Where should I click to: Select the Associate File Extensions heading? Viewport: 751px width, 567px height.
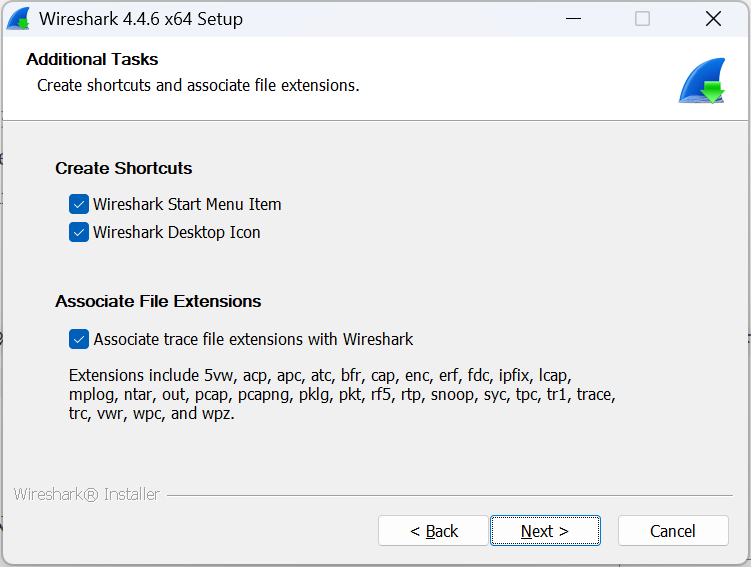(x=158, y=301)
